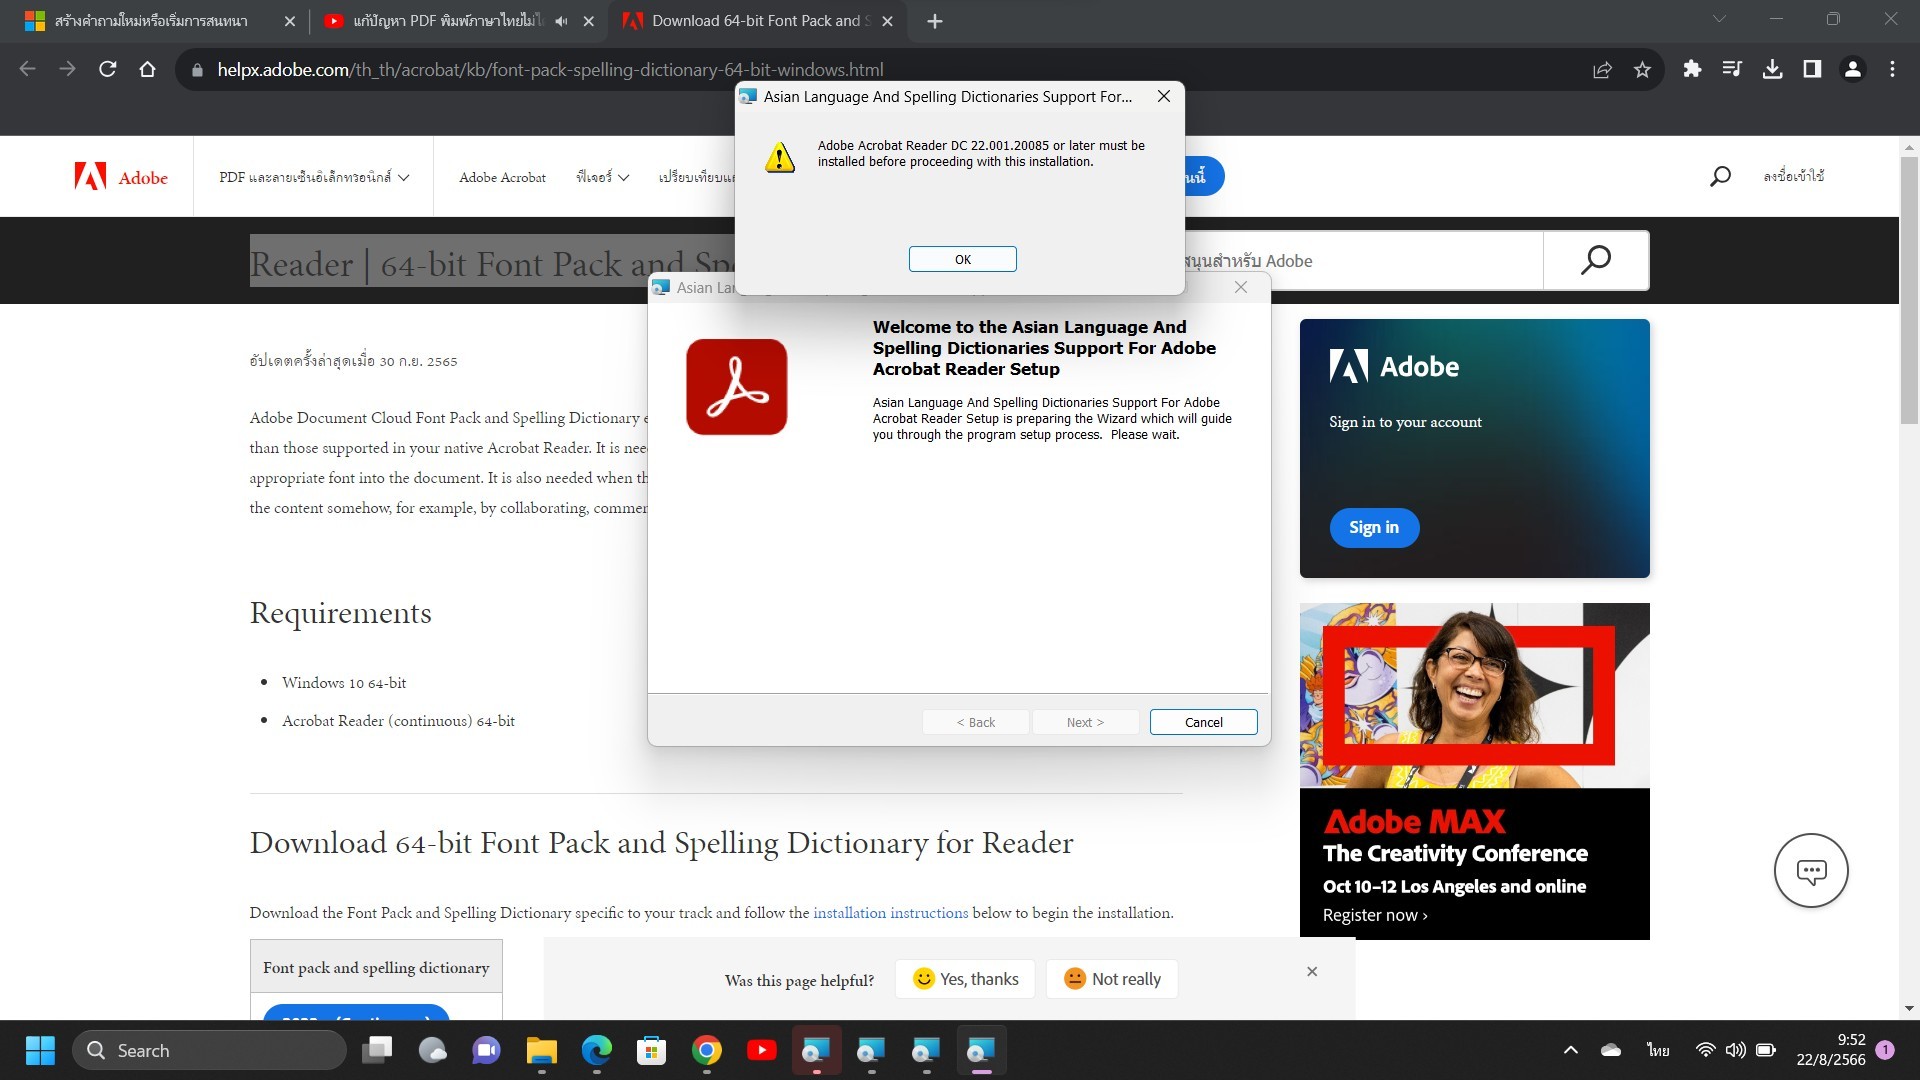The height and width of the screenshot is (1080, 1920).
Task: Click the installation instructions link
Action: coord(890,913)
